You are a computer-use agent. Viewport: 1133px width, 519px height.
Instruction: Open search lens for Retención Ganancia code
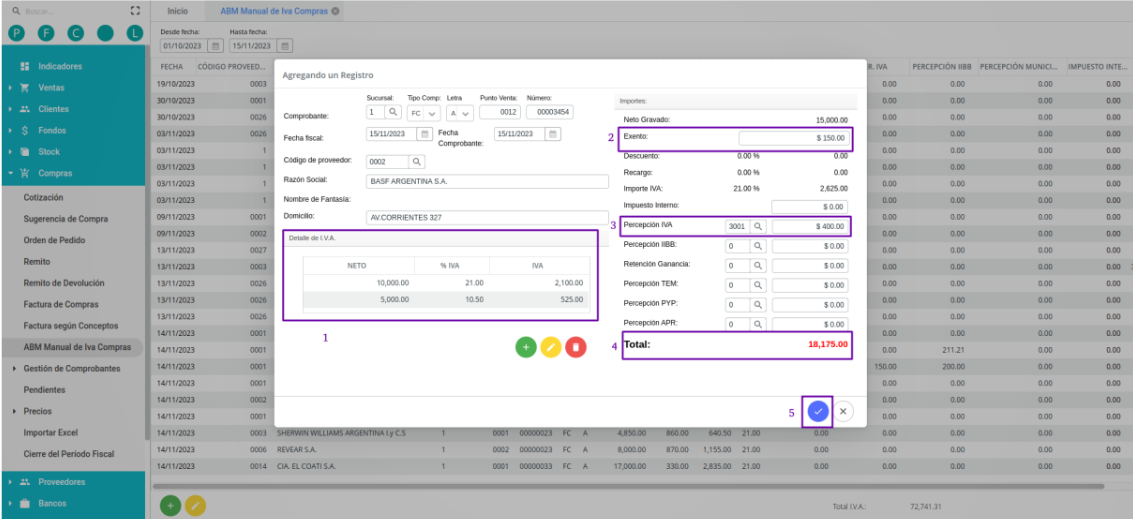pos(758,265)
